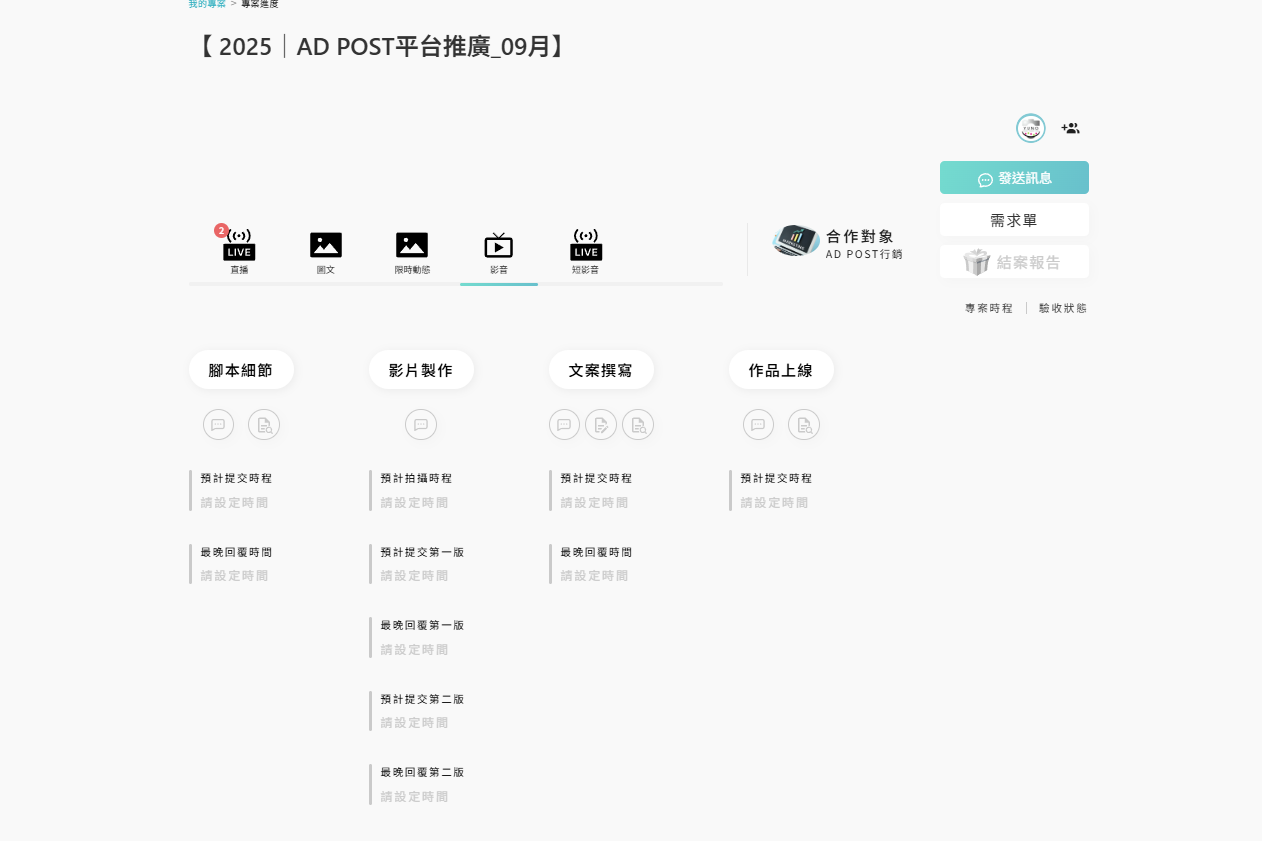Open the 需求單 button

(1014, 220)
